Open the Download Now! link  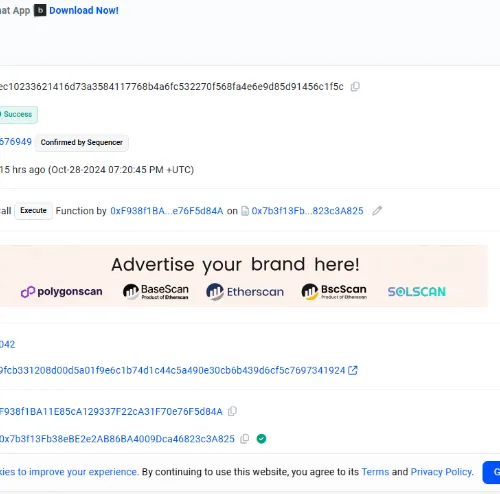84,11
